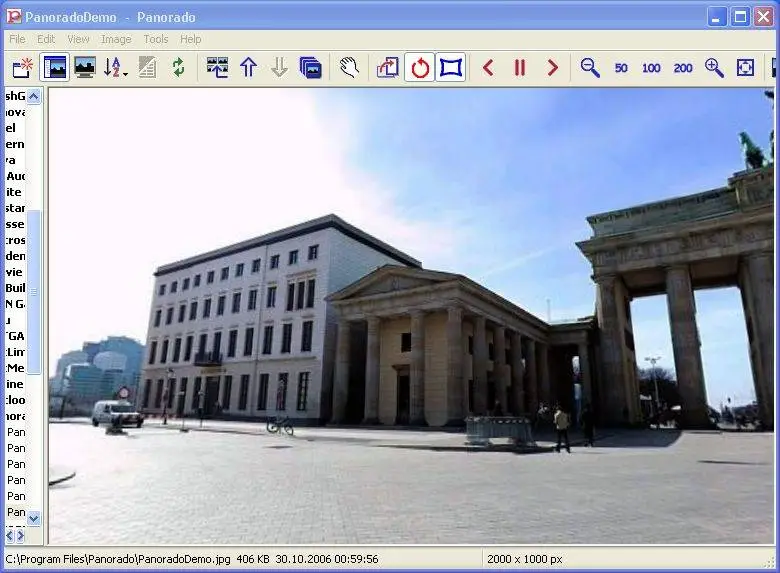Select the 'den' file list entry
Viewport: 780px width, 573px height.
click(x=15, y=256)
